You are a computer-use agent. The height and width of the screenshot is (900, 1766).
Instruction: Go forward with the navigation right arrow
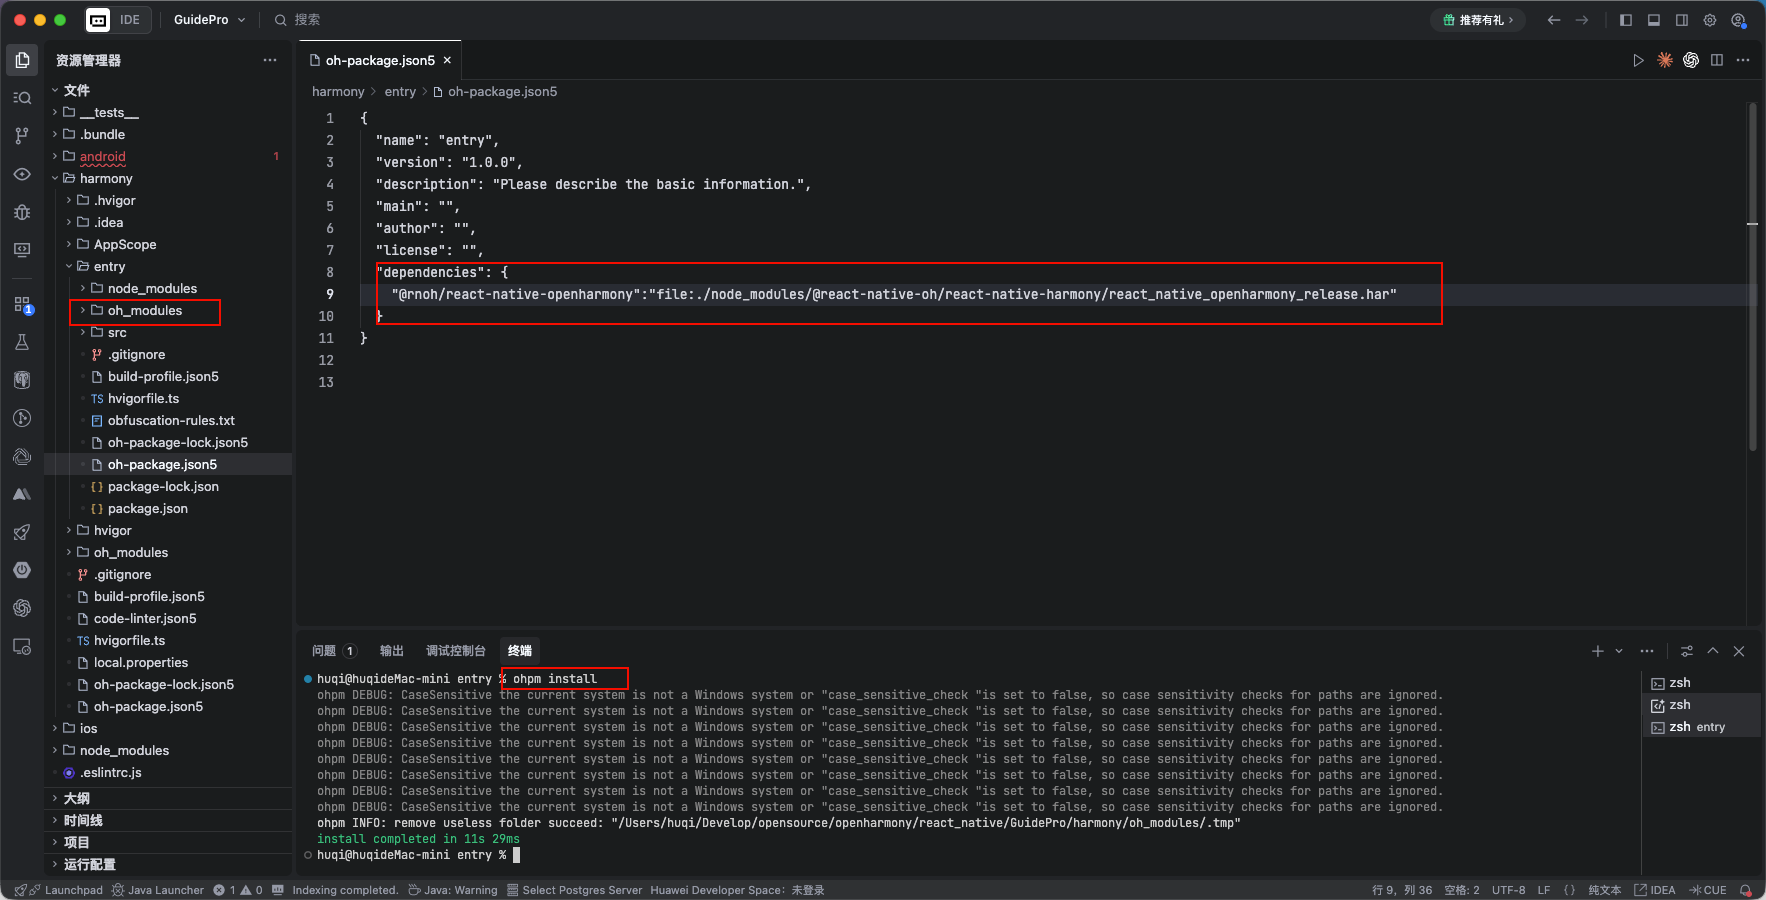point(1582,20)
